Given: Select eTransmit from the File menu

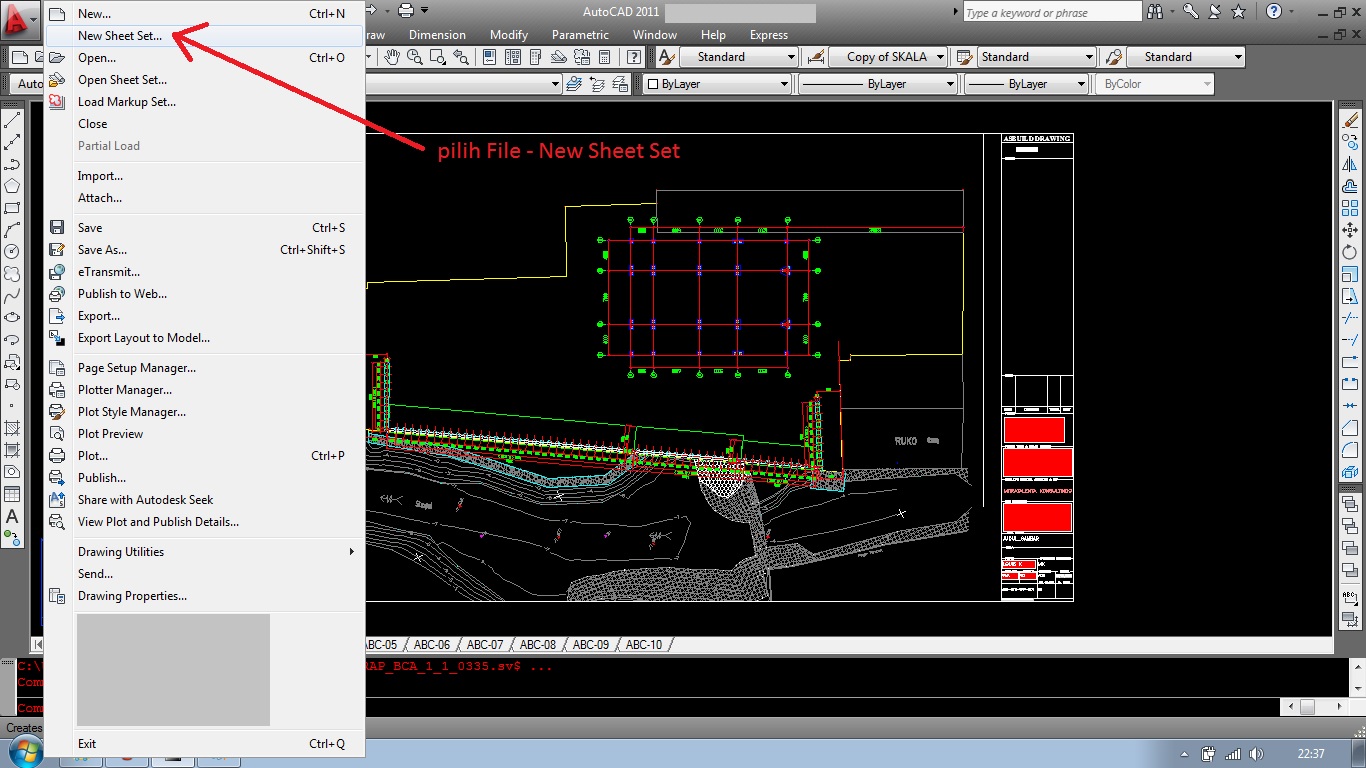Looking at the screenshot, I should [108, 271].
